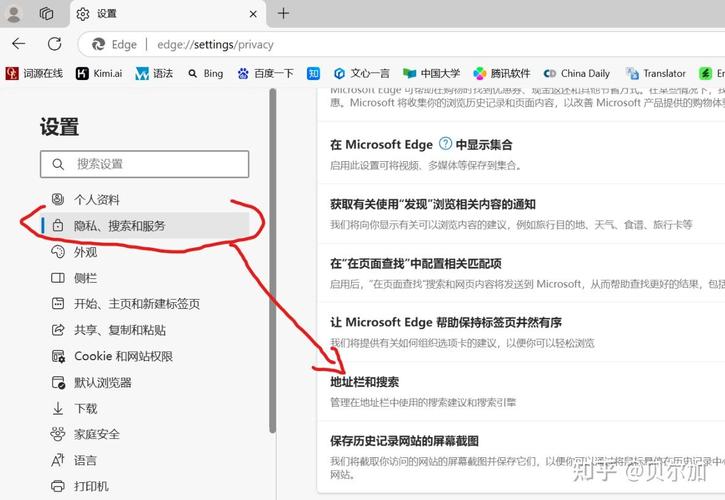
Task: Refresh the page
Action: 55,44
